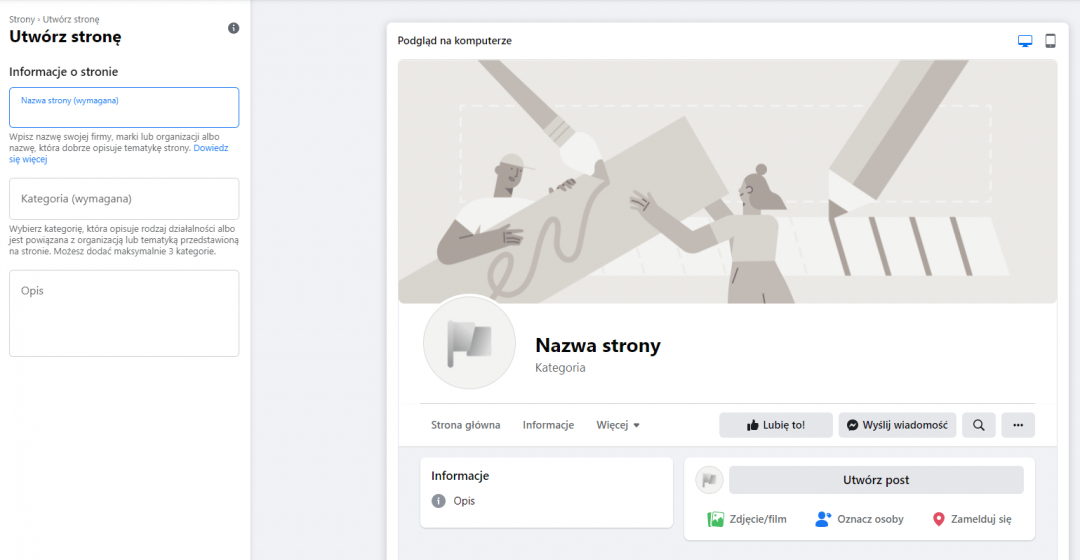The width and height of the screenshot is (1080, 560).
Task: Open the Kategoria (wymagana) selector field
Action: (124, 199)
